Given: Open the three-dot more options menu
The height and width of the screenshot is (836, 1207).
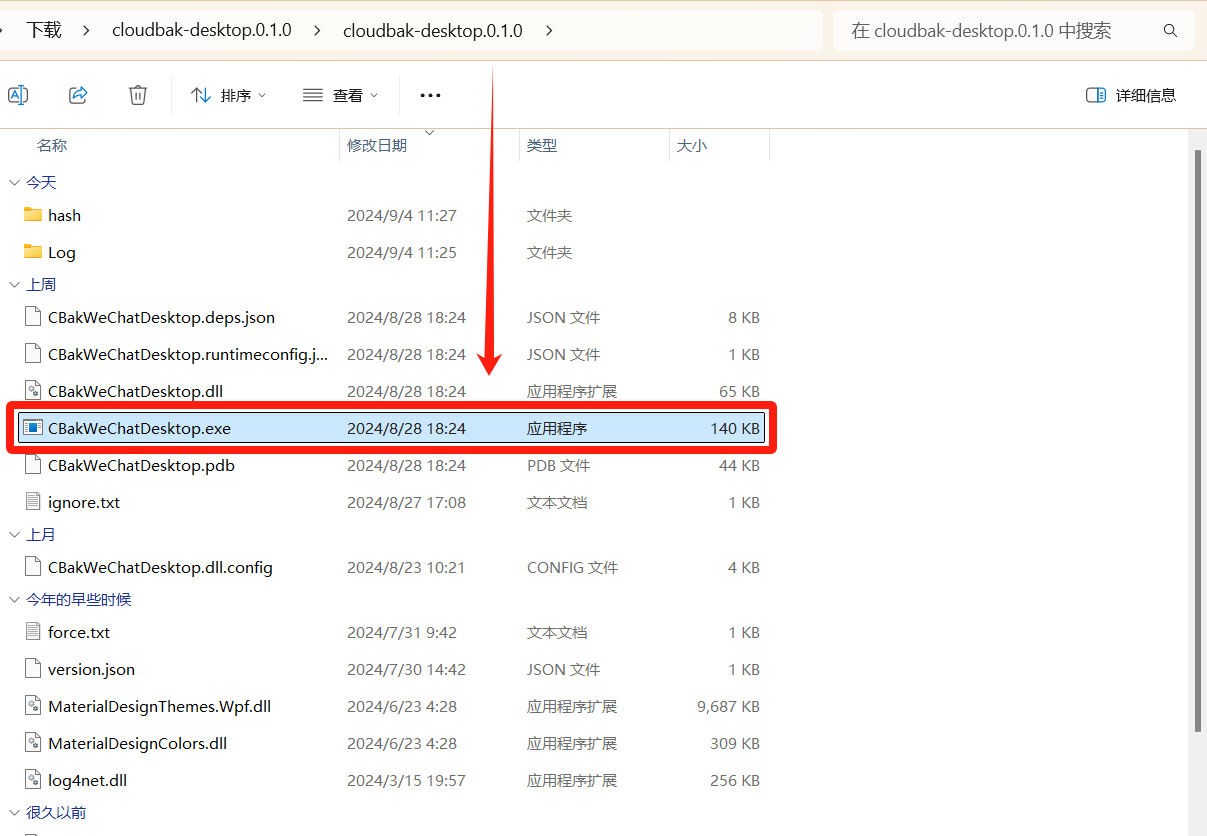Looking at the screenshot, I should coord(430,95).
